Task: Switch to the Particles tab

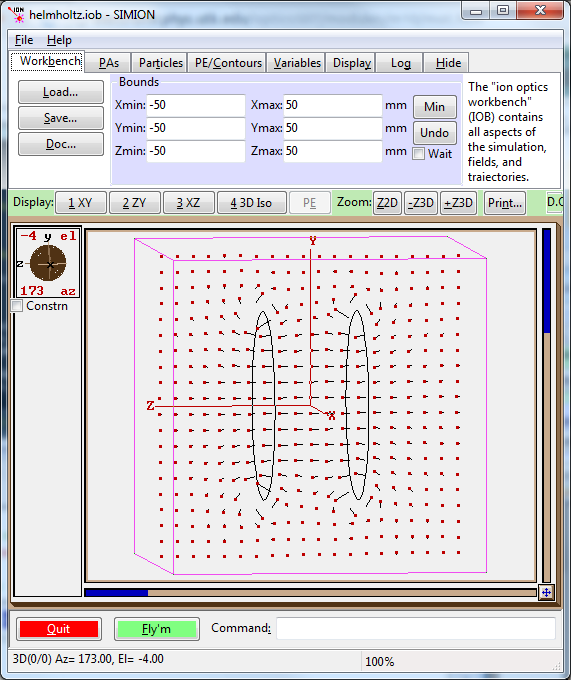Action: click(160, 63)
